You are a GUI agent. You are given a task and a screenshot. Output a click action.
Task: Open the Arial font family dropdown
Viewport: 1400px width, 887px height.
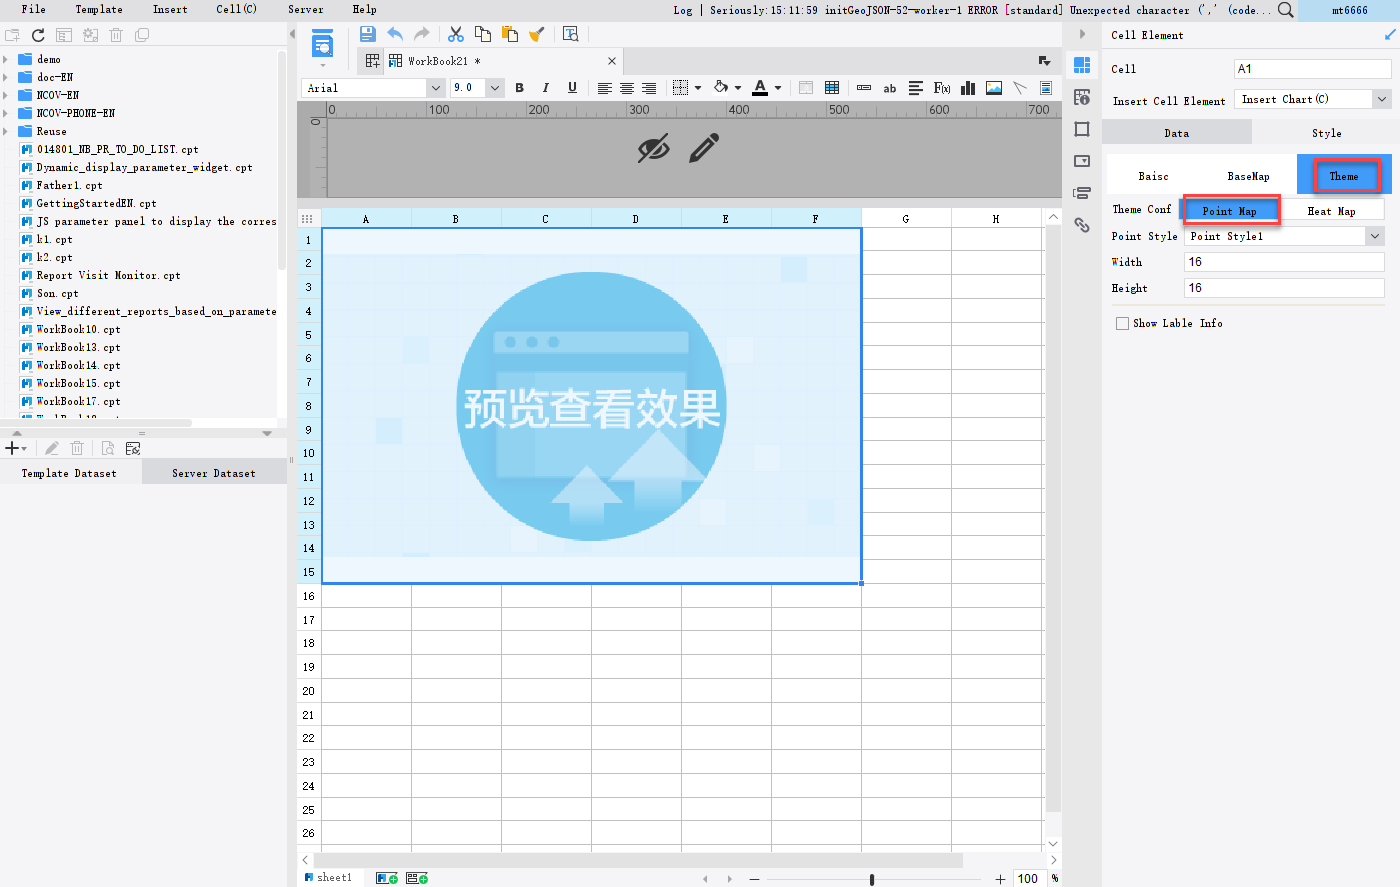coord(435,88)
